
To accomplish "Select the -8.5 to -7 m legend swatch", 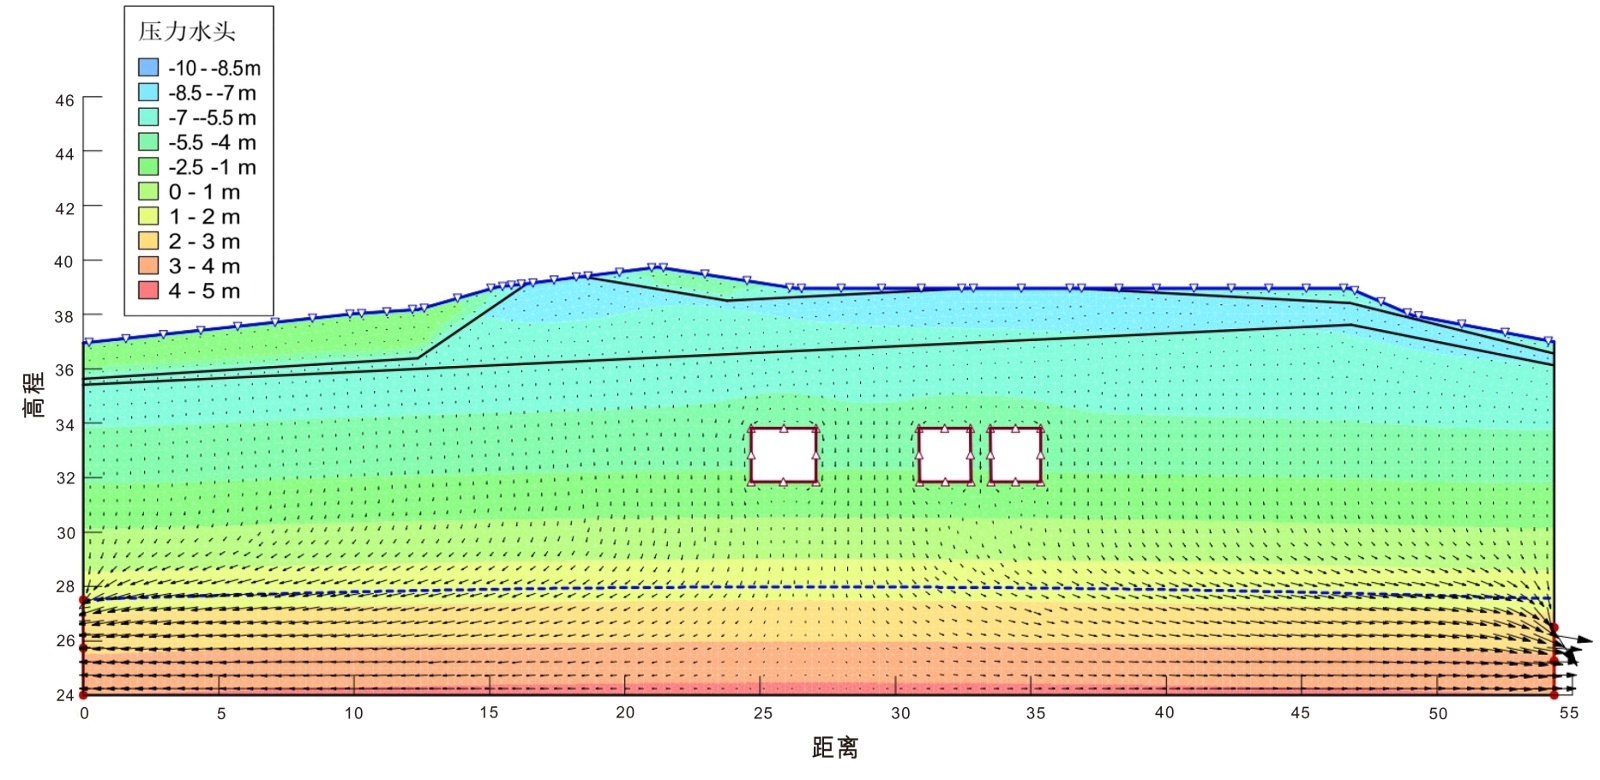I will (148, 92).
